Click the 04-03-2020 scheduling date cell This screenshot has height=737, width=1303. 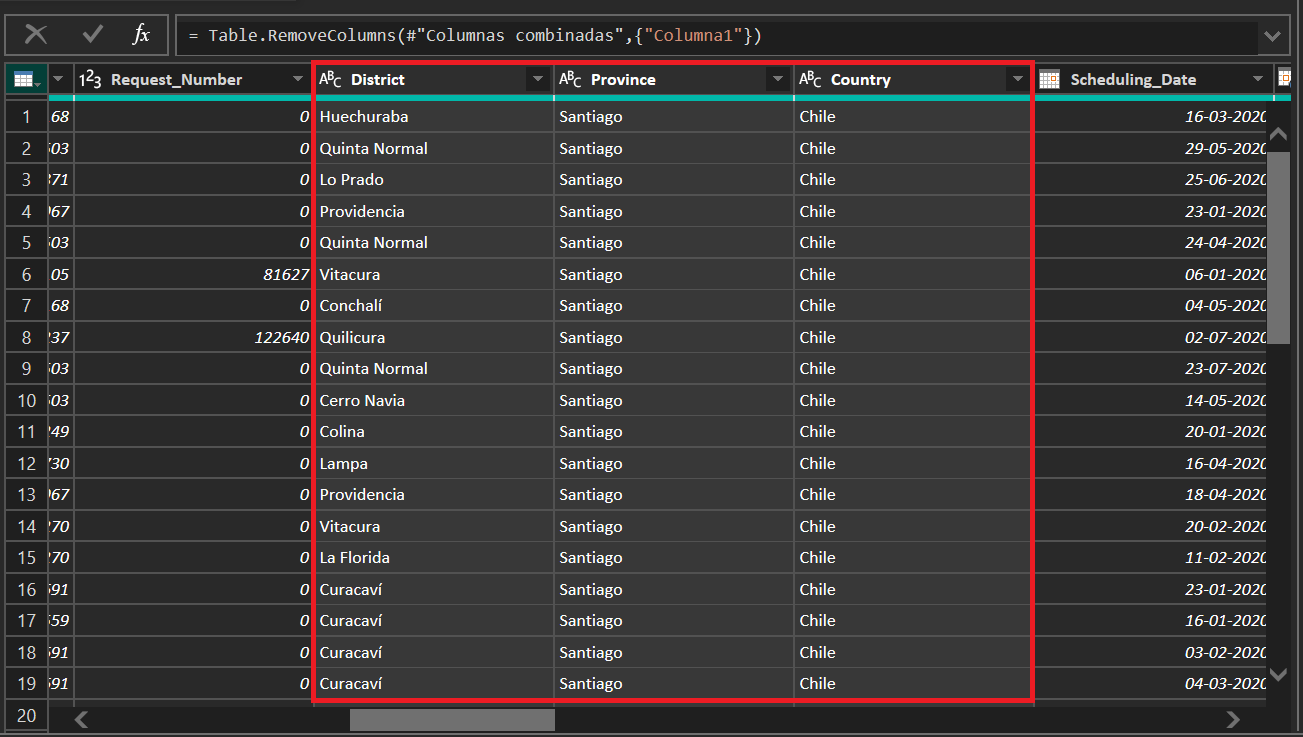tap(1150, 684)
